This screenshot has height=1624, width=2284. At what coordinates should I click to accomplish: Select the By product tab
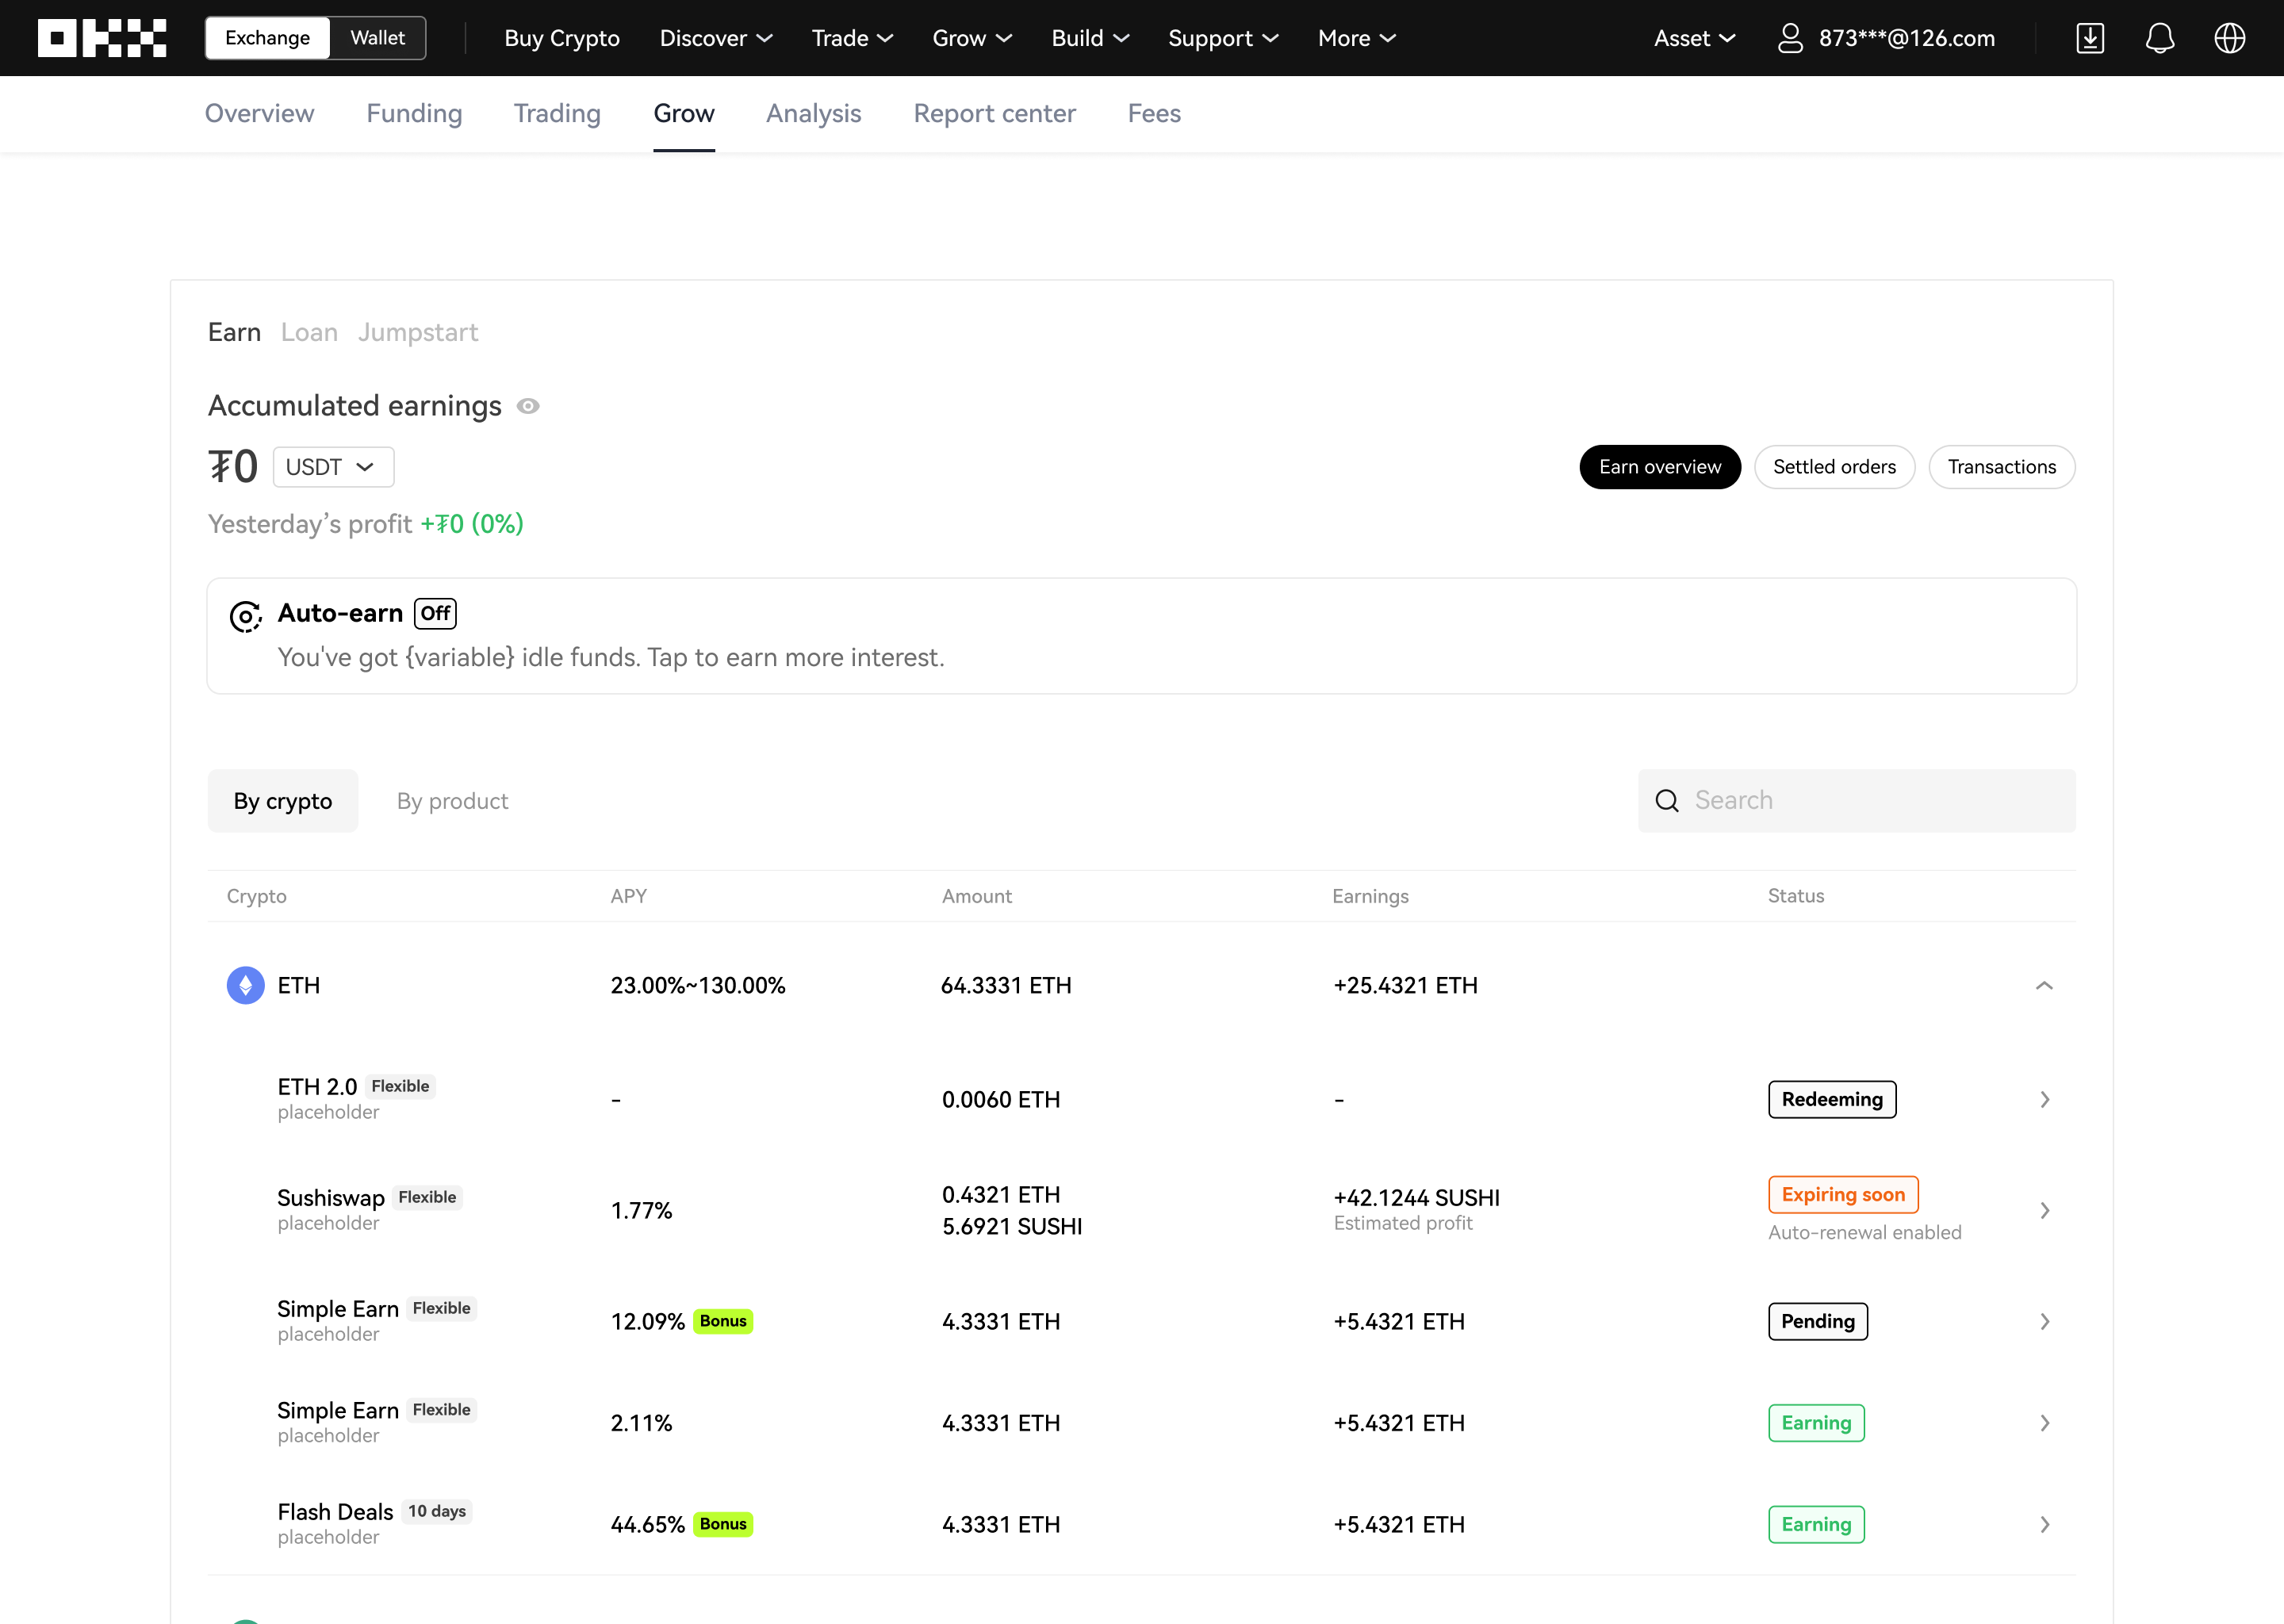tap(452, 801)
